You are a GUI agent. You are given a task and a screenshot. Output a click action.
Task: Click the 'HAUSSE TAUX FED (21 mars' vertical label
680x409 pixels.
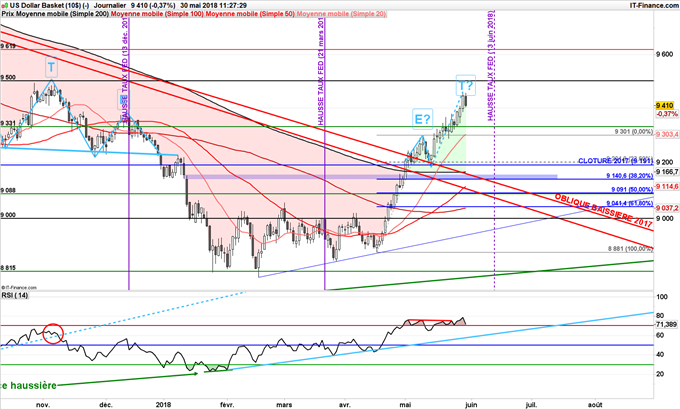click(x=321, y=72)
